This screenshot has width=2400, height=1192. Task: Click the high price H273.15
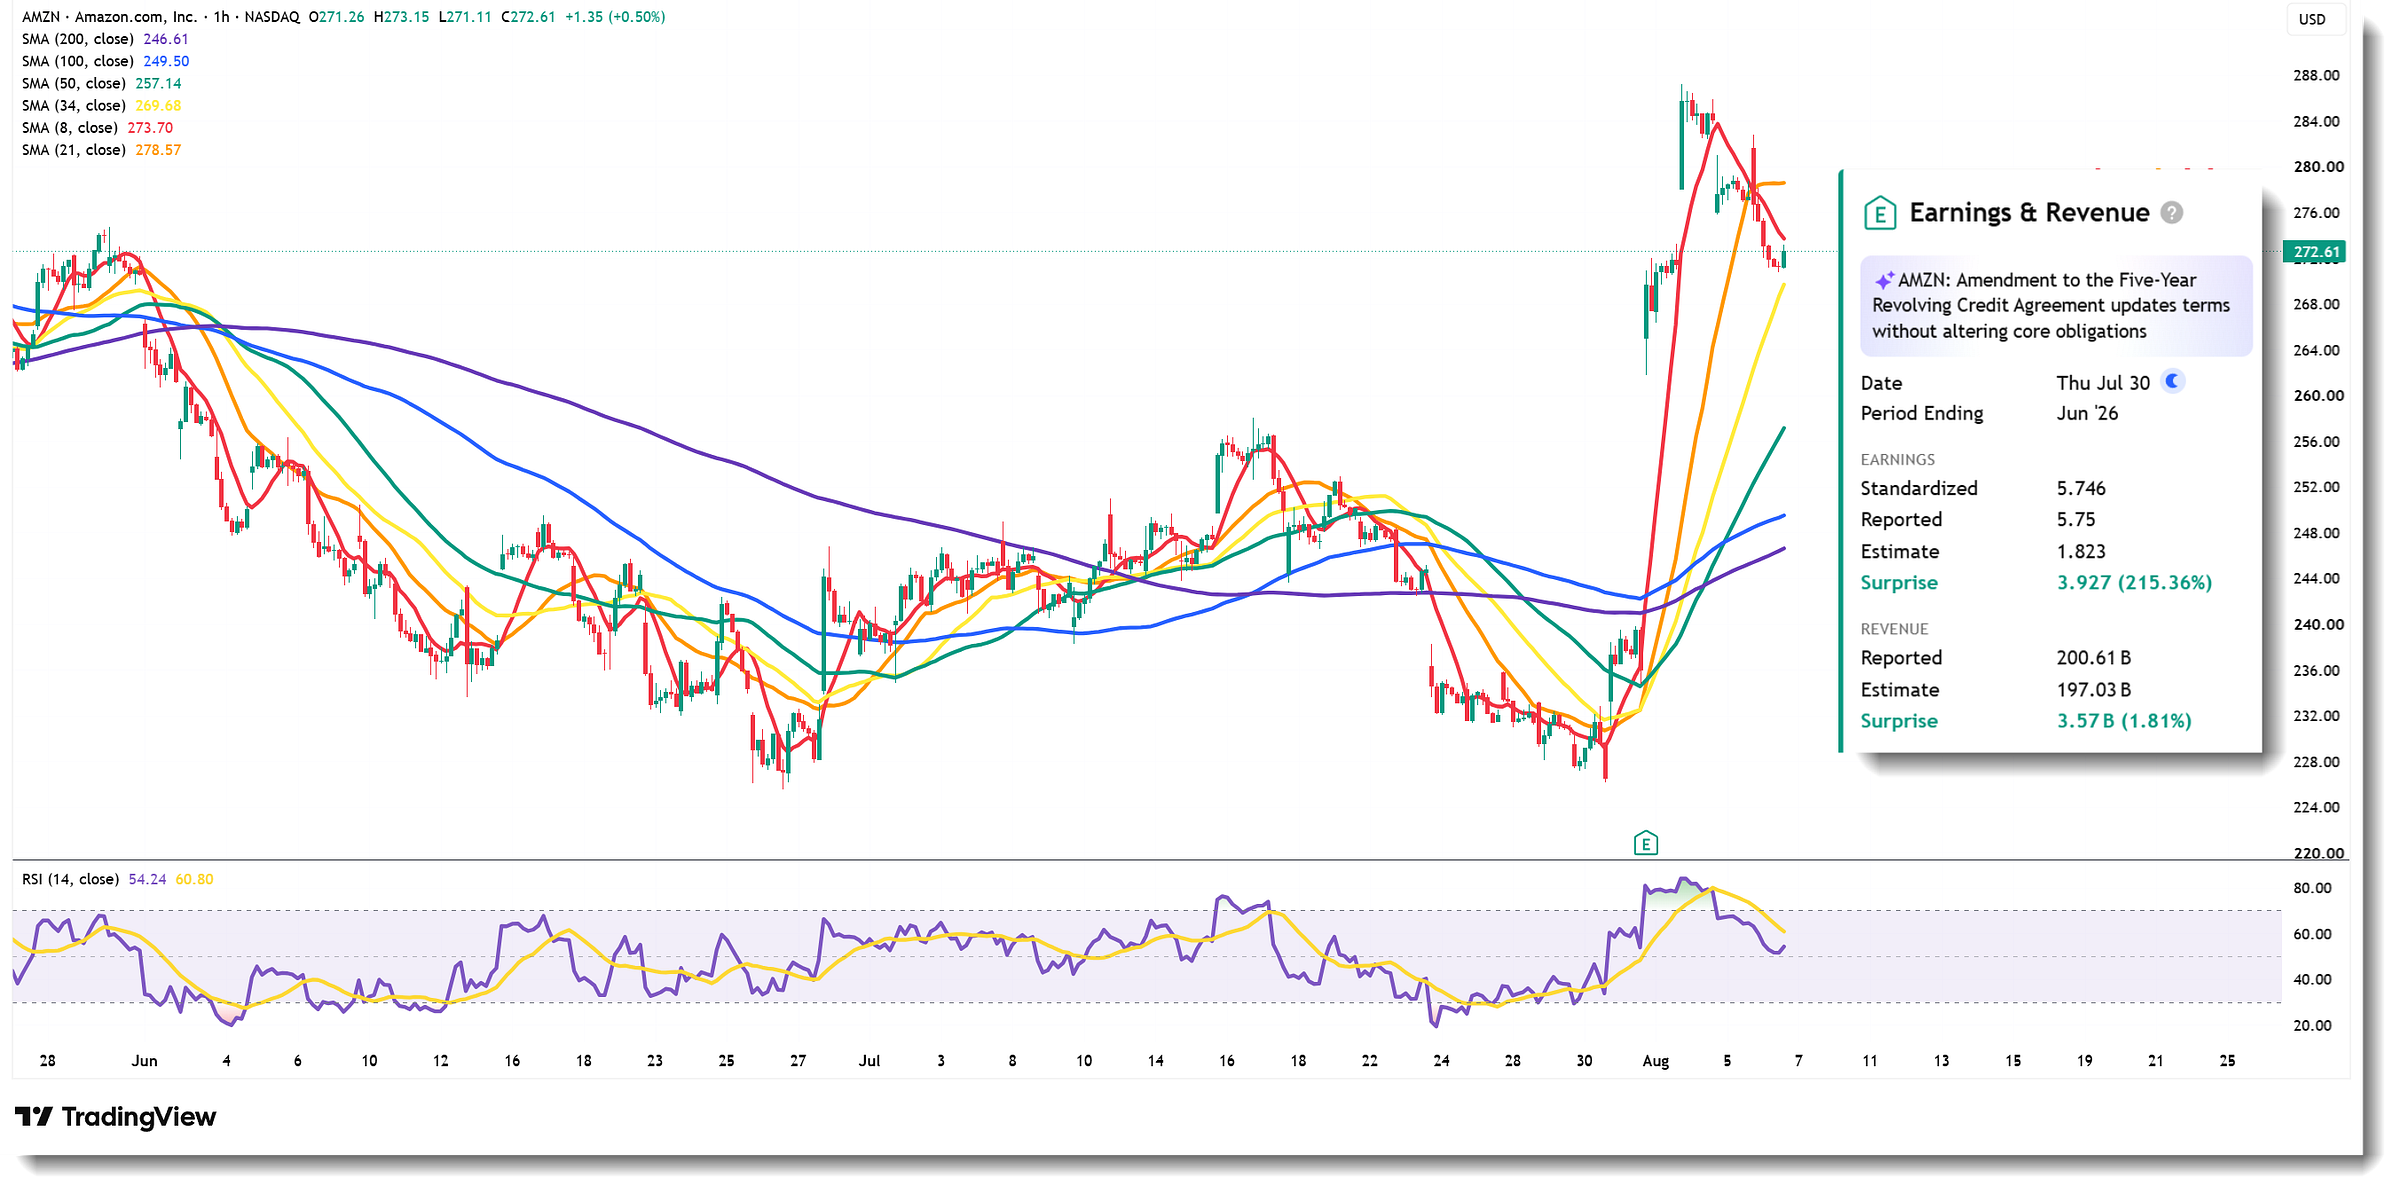(x=401, y=17)
